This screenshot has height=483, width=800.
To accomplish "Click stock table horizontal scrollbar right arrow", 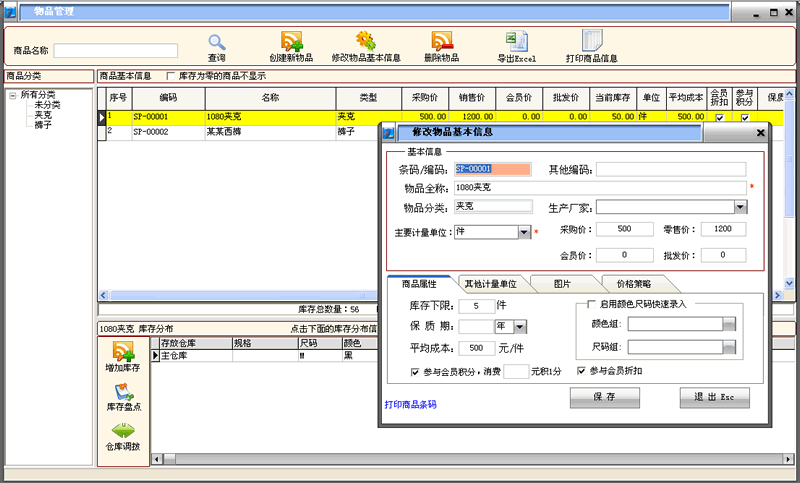I will click(789, 459).
